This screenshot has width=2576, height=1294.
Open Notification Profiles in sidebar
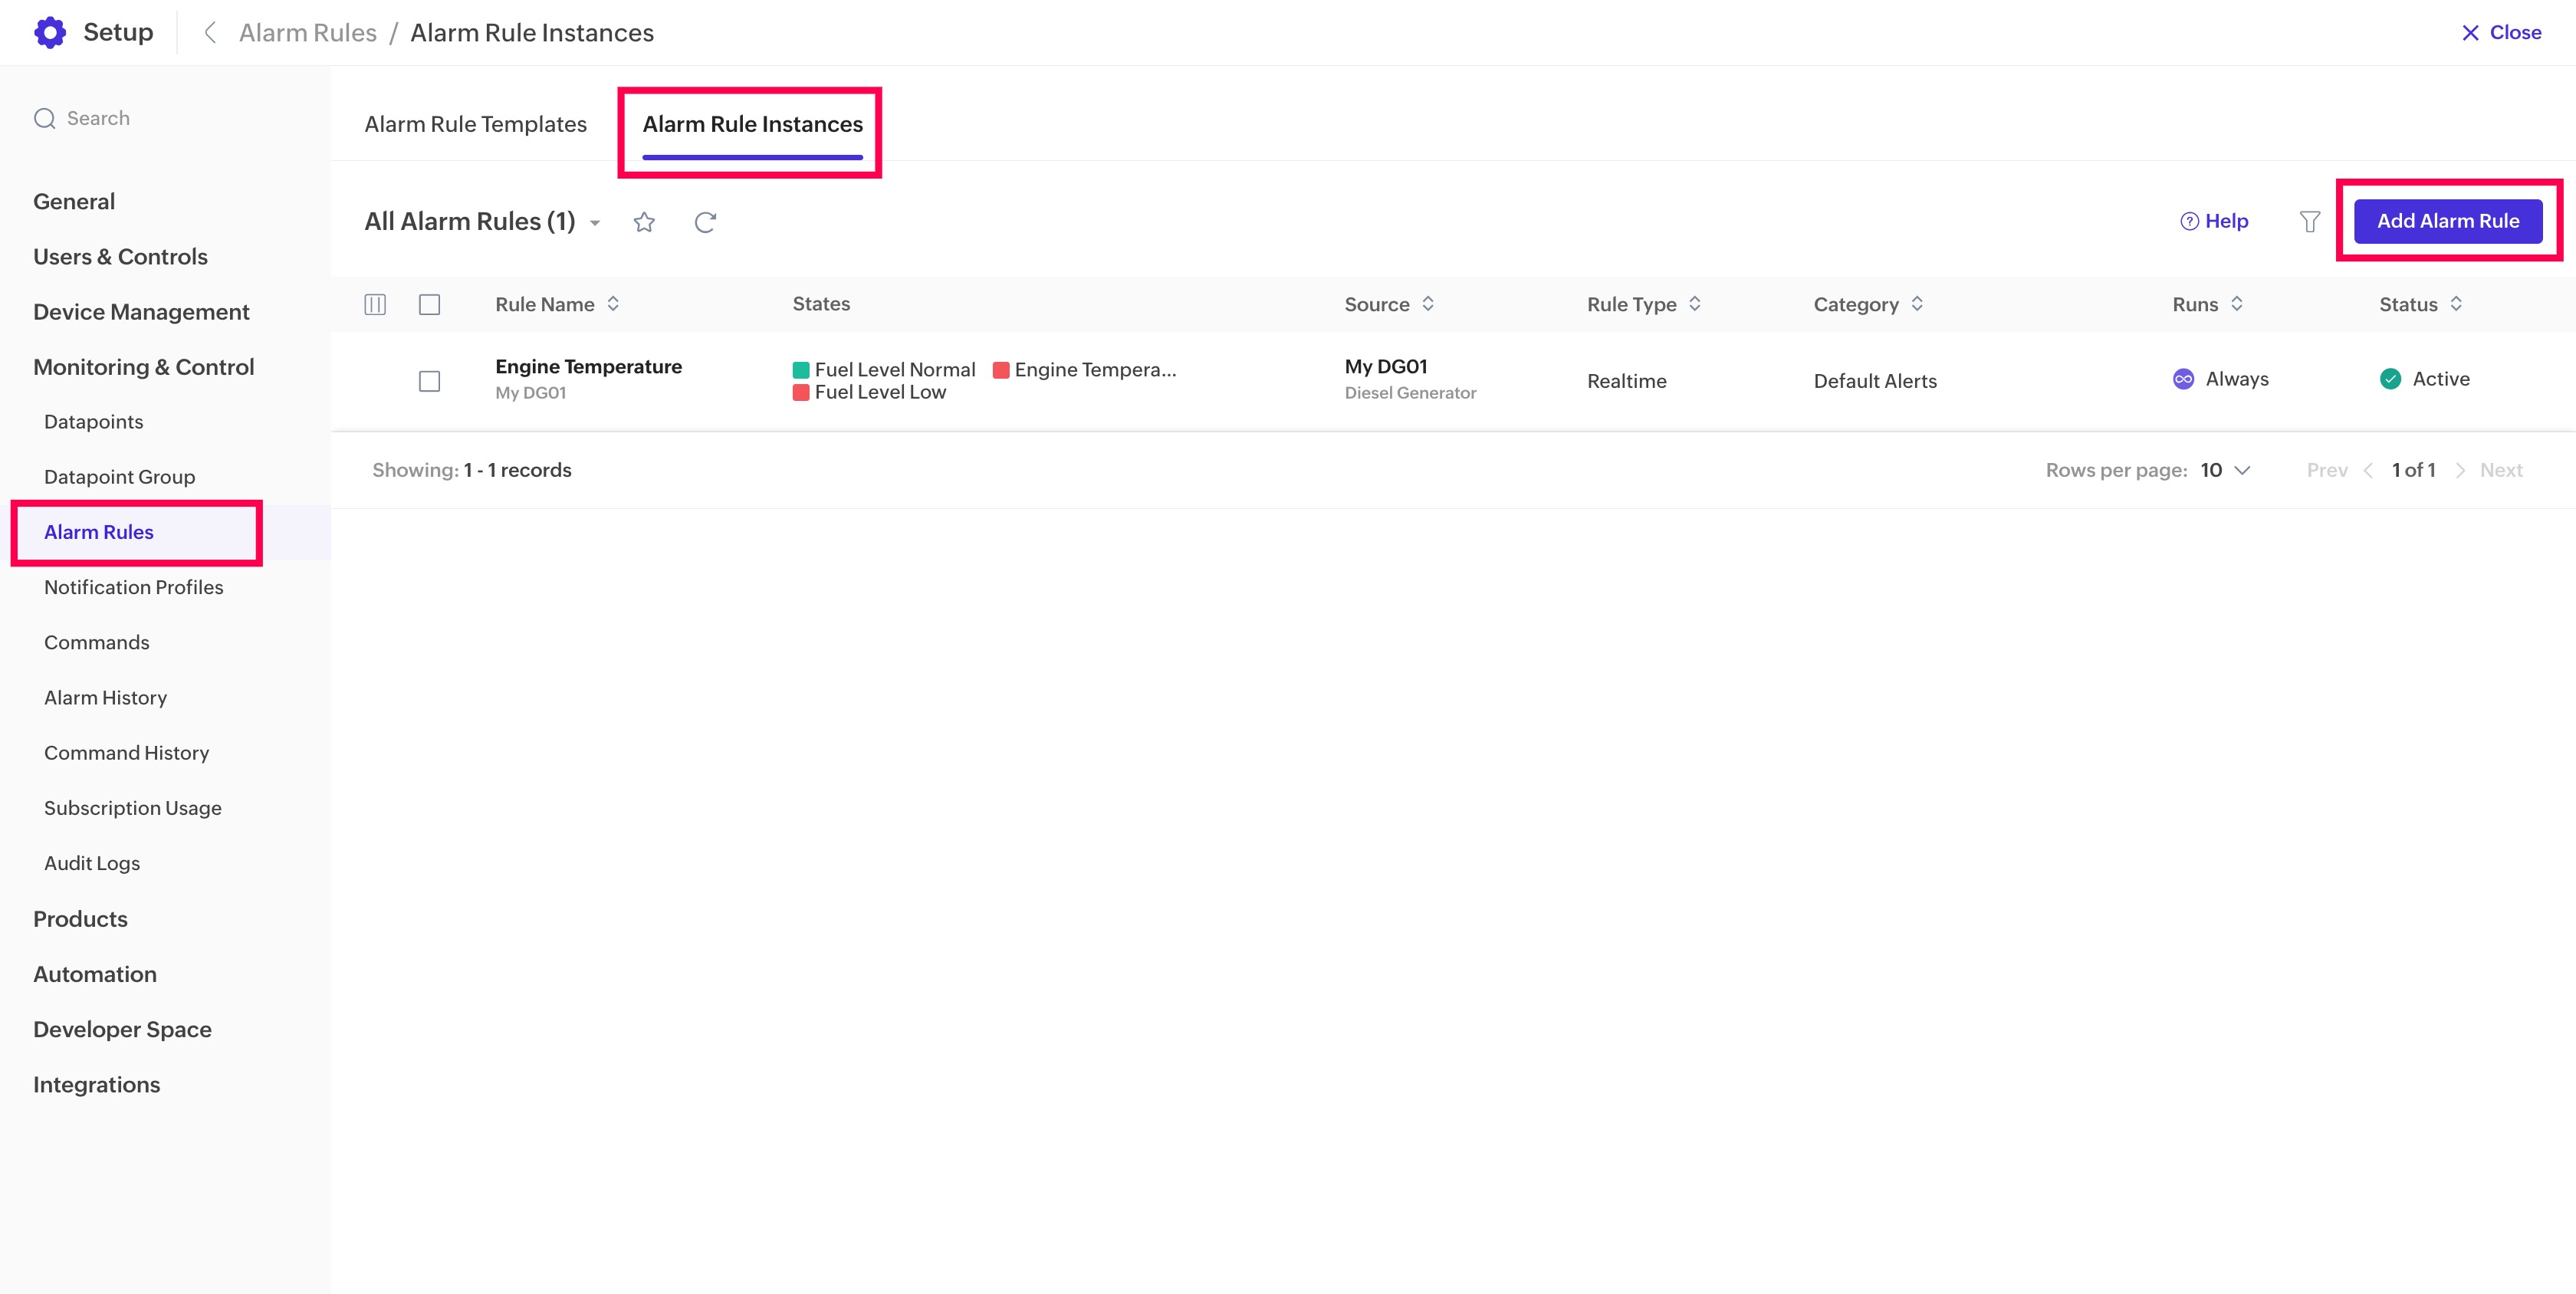(133, 587)
